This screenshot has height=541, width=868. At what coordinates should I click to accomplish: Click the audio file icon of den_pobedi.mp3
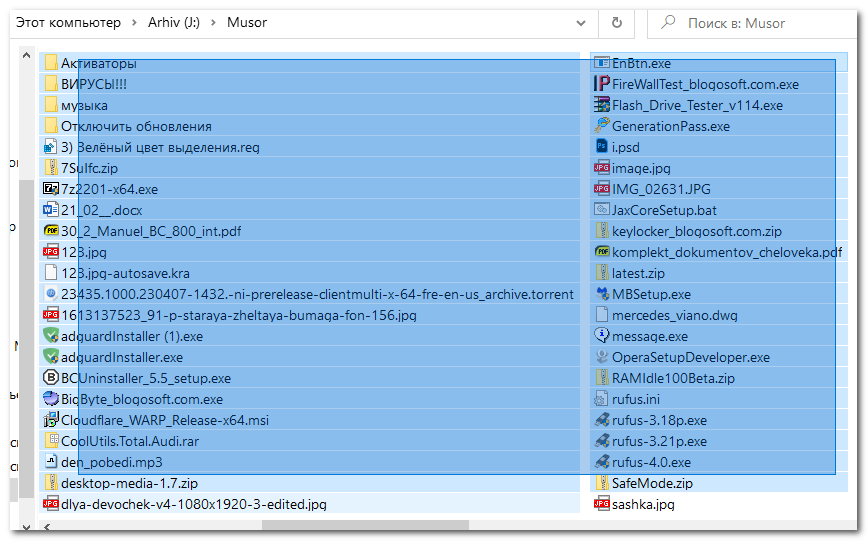(x=51, y=462)
